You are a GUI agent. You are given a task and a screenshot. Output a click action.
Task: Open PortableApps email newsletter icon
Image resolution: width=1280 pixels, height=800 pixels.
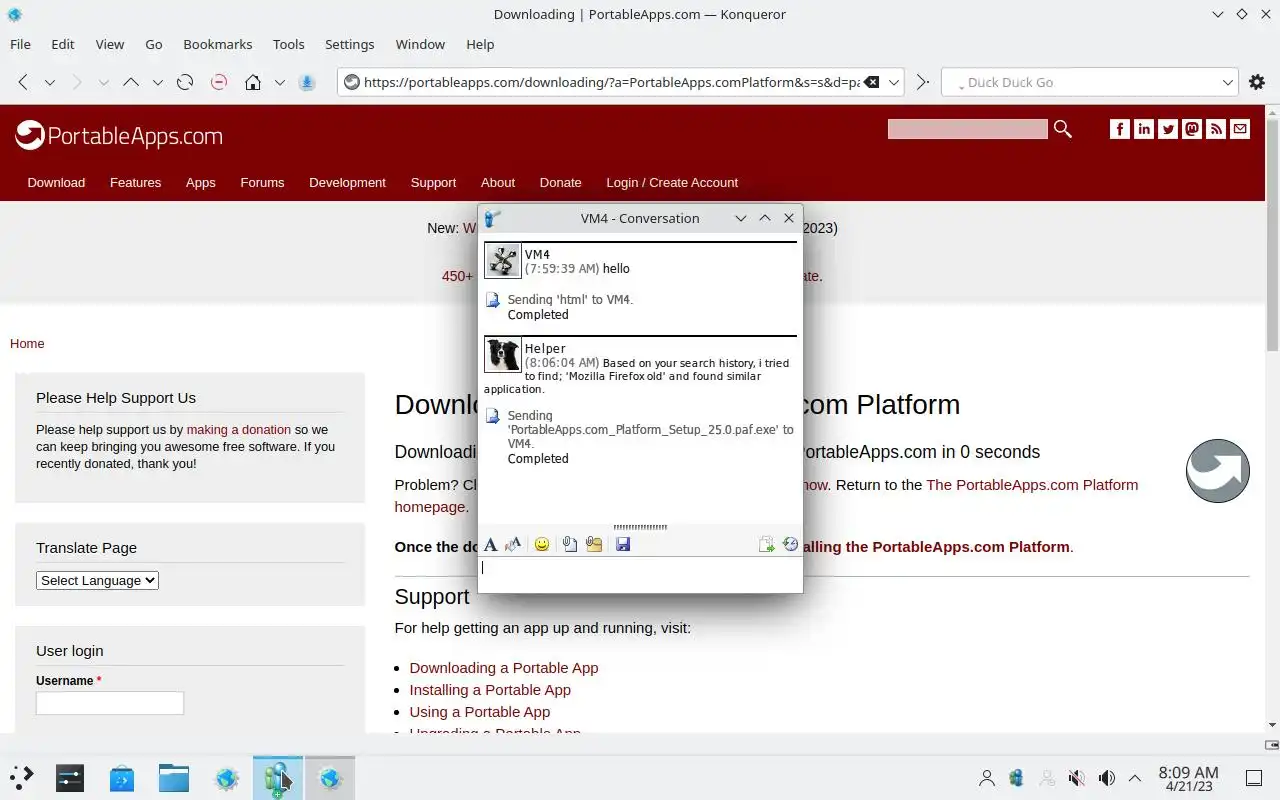tap(1240, 129)
